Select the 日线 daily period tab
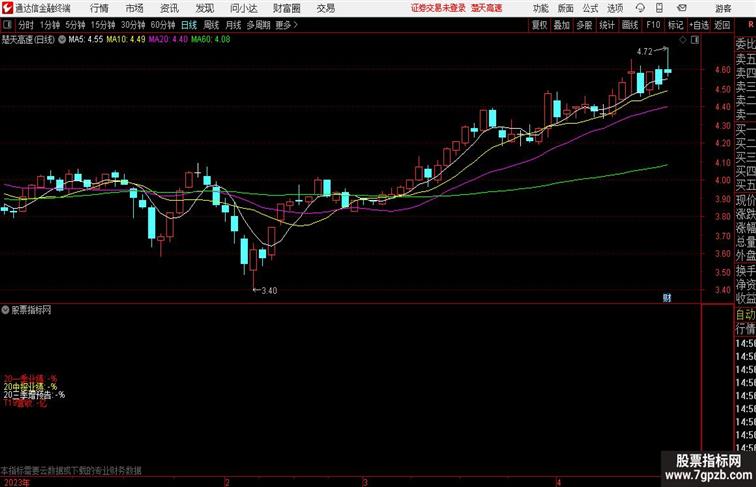 [189, 25]
